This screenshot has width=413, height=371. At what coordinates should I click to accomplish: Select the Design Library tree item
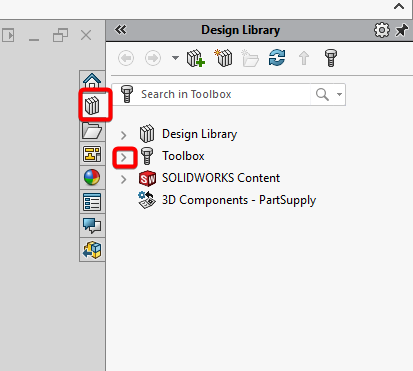(x=199, y=134)
